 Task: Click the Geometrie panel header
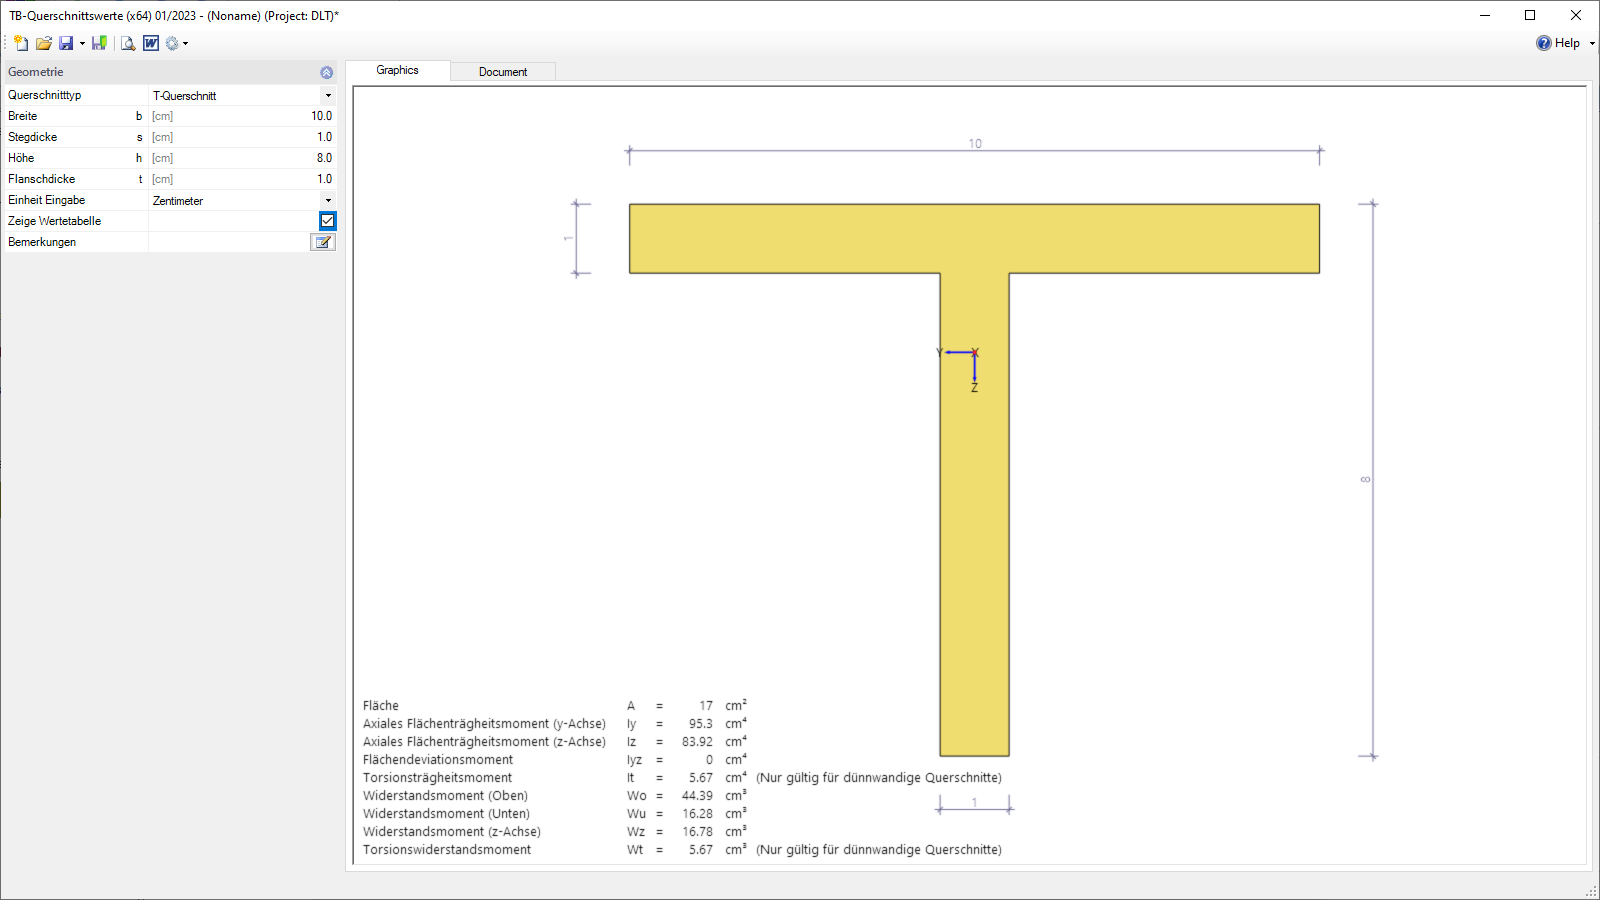pos(169,72)
